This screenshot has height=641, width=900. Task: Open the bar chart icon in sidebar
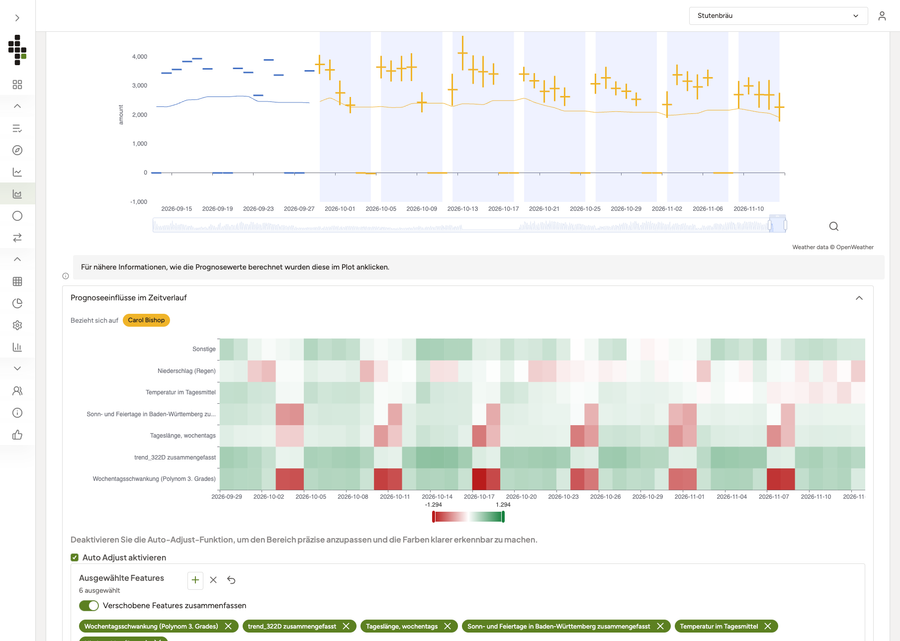pos(17,347)
